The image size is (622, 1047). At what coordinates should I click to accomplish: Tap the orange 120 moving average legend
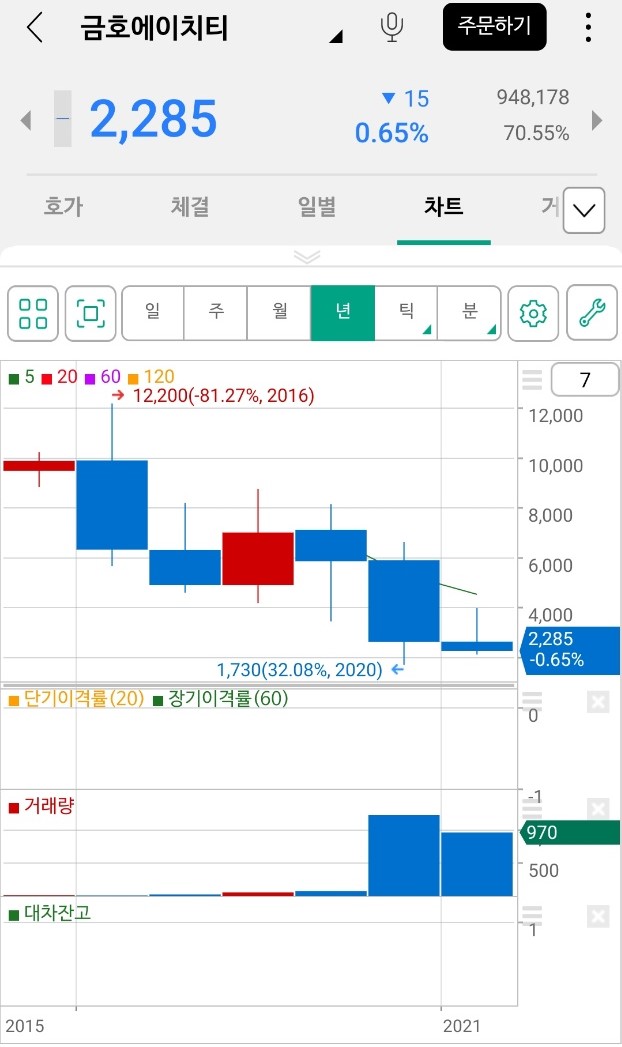coord(151,377)
